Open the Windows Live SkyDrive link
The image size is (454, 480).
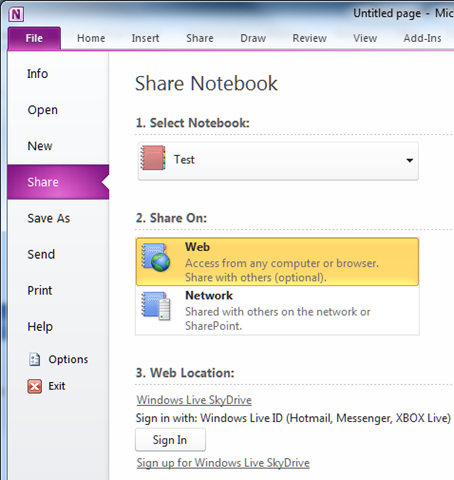pyautogui.click(x=194, y=400)
